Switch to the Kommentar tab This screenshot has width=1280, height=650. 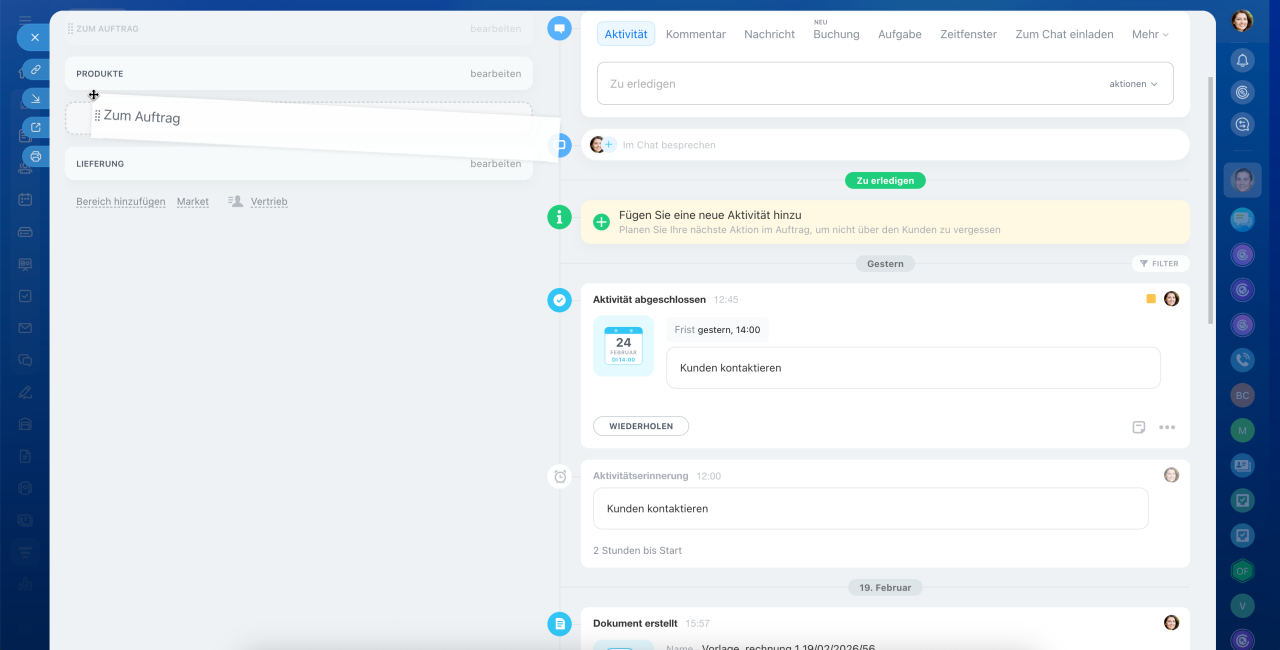click(696, 34)
